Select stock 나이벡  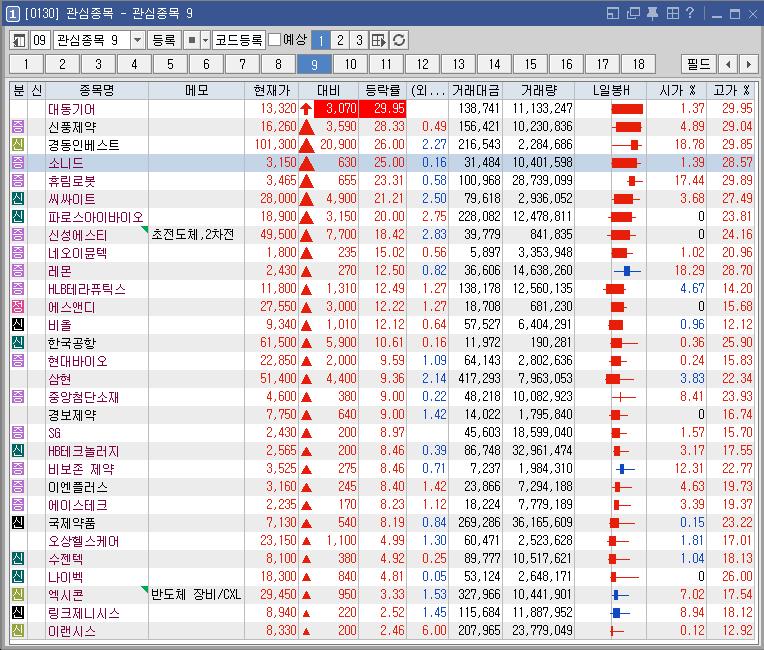point(65,577)
